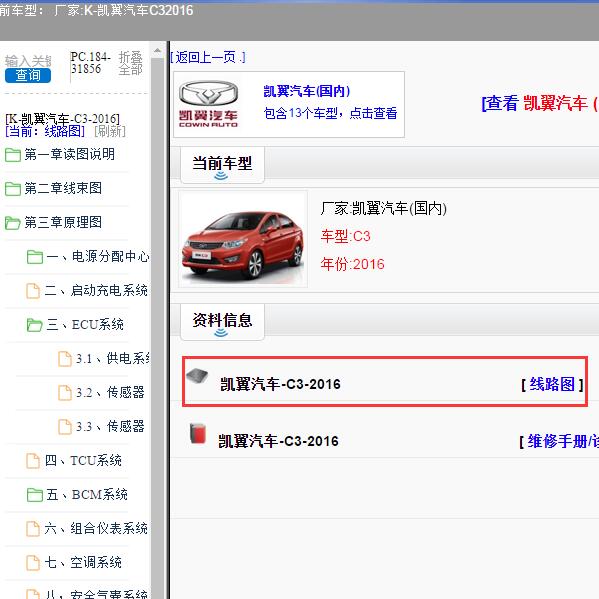
Task: Select 七、空调系统 tree entry
Action: (83, 562)
